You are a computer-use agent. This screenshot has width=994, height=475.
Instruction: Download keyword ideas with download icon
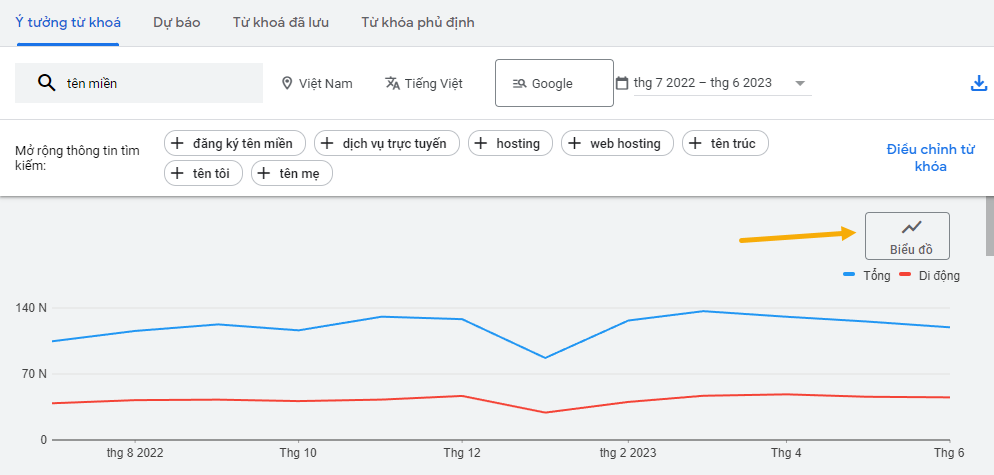point(979,83)
